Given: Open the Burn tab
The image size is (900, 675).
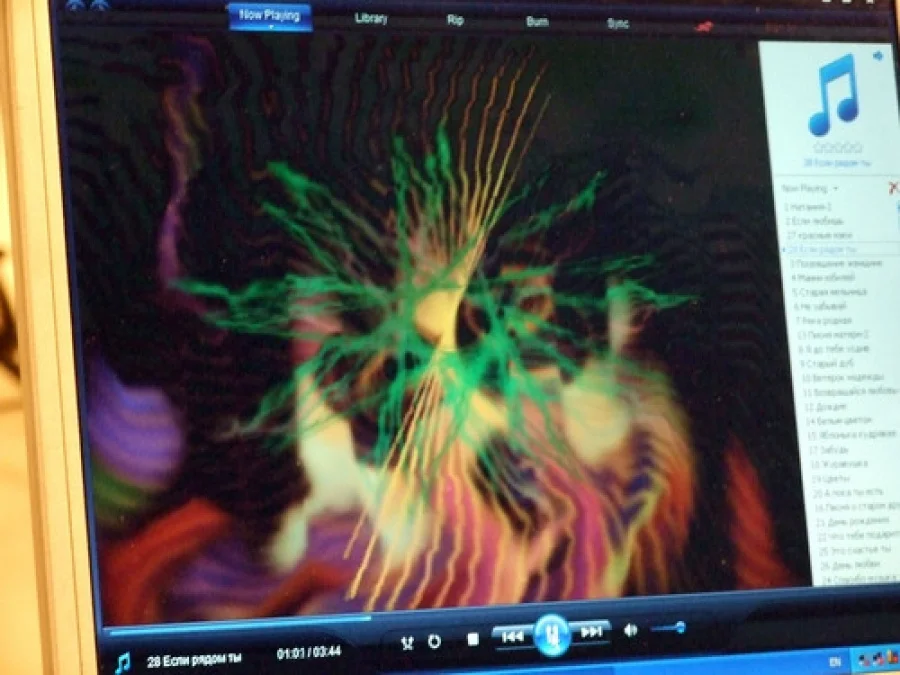Looking at the screenshot, I should (x=537, y=21).
